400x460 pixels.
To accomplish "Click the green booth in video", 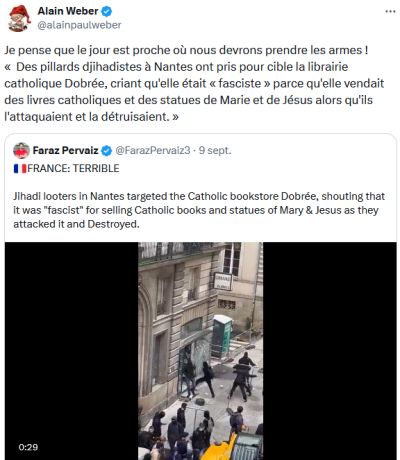I will coord(222,336).
